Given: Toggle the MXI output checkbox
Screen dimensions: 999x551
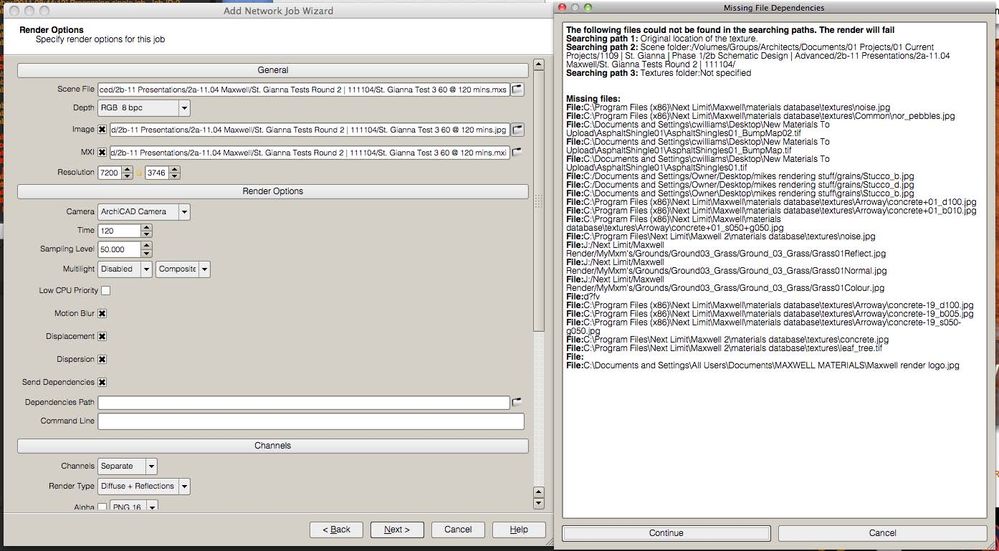Looking at the screenshot, I should click(x=102, y=153).
